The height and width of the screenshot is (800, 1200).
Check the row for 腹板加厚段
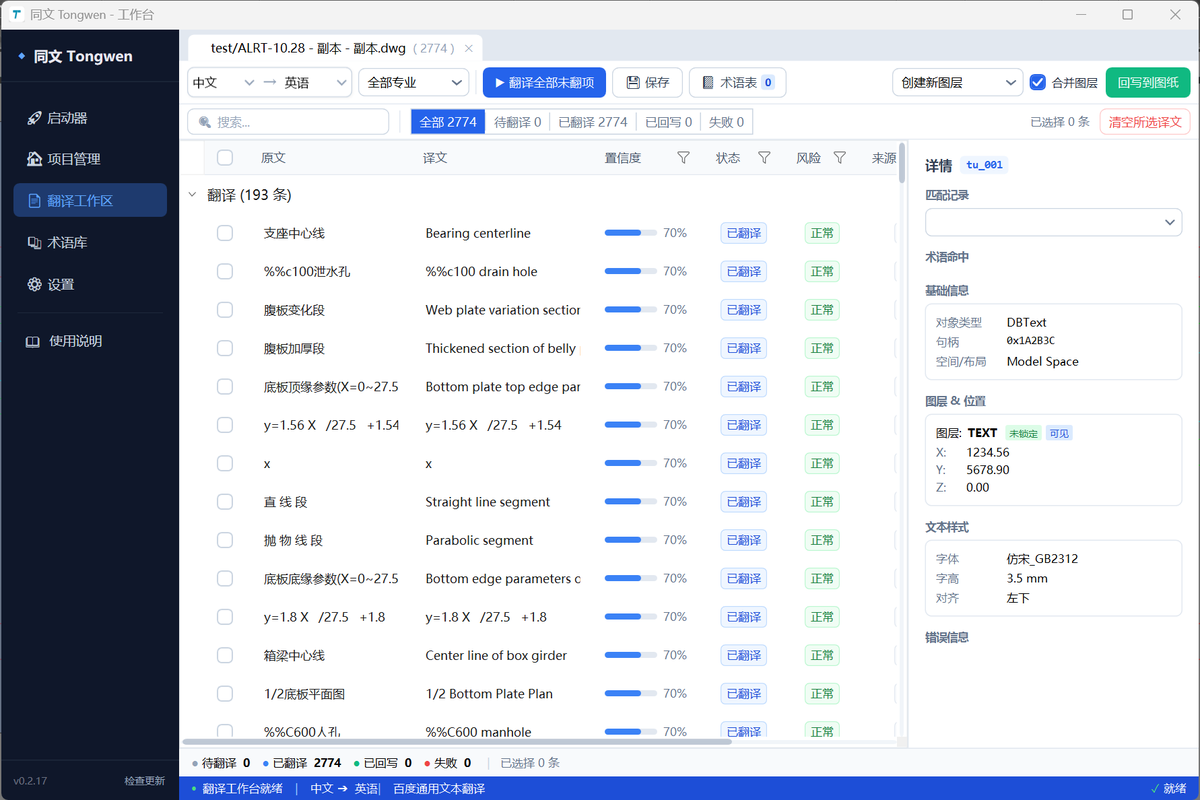225,348
